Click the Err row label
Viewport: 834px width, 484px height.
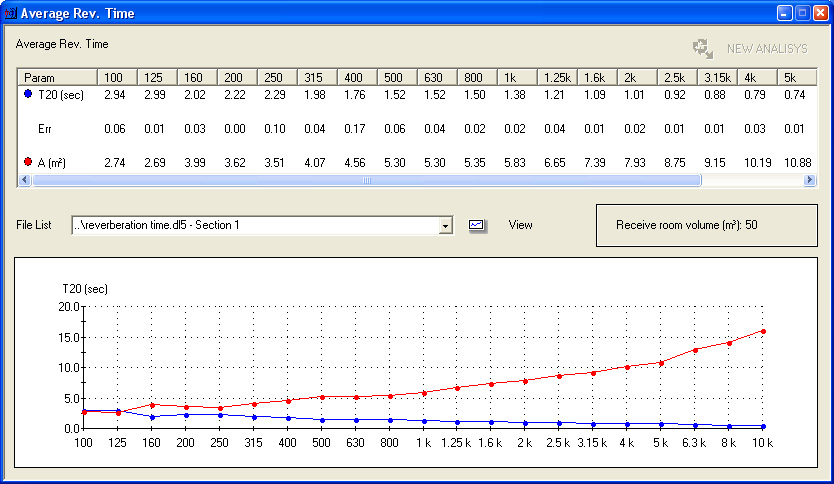pyautogui.click(x=45, y=129)
